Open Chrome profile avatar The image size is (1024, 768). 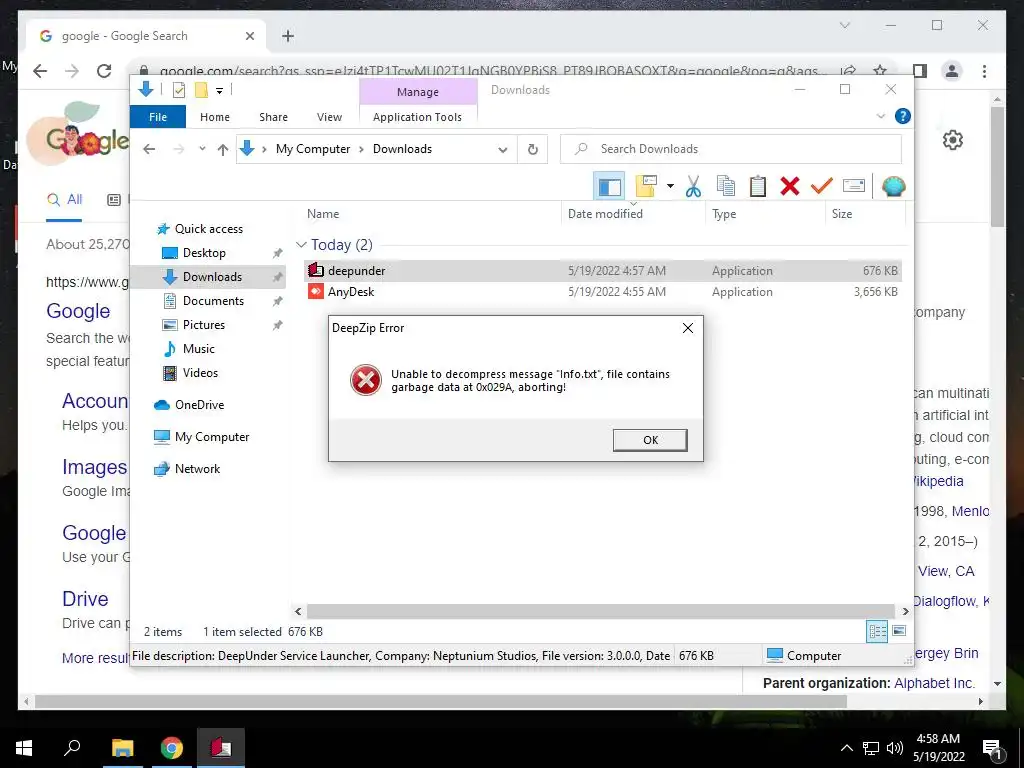pyautogui.click(x=952, y=71)
